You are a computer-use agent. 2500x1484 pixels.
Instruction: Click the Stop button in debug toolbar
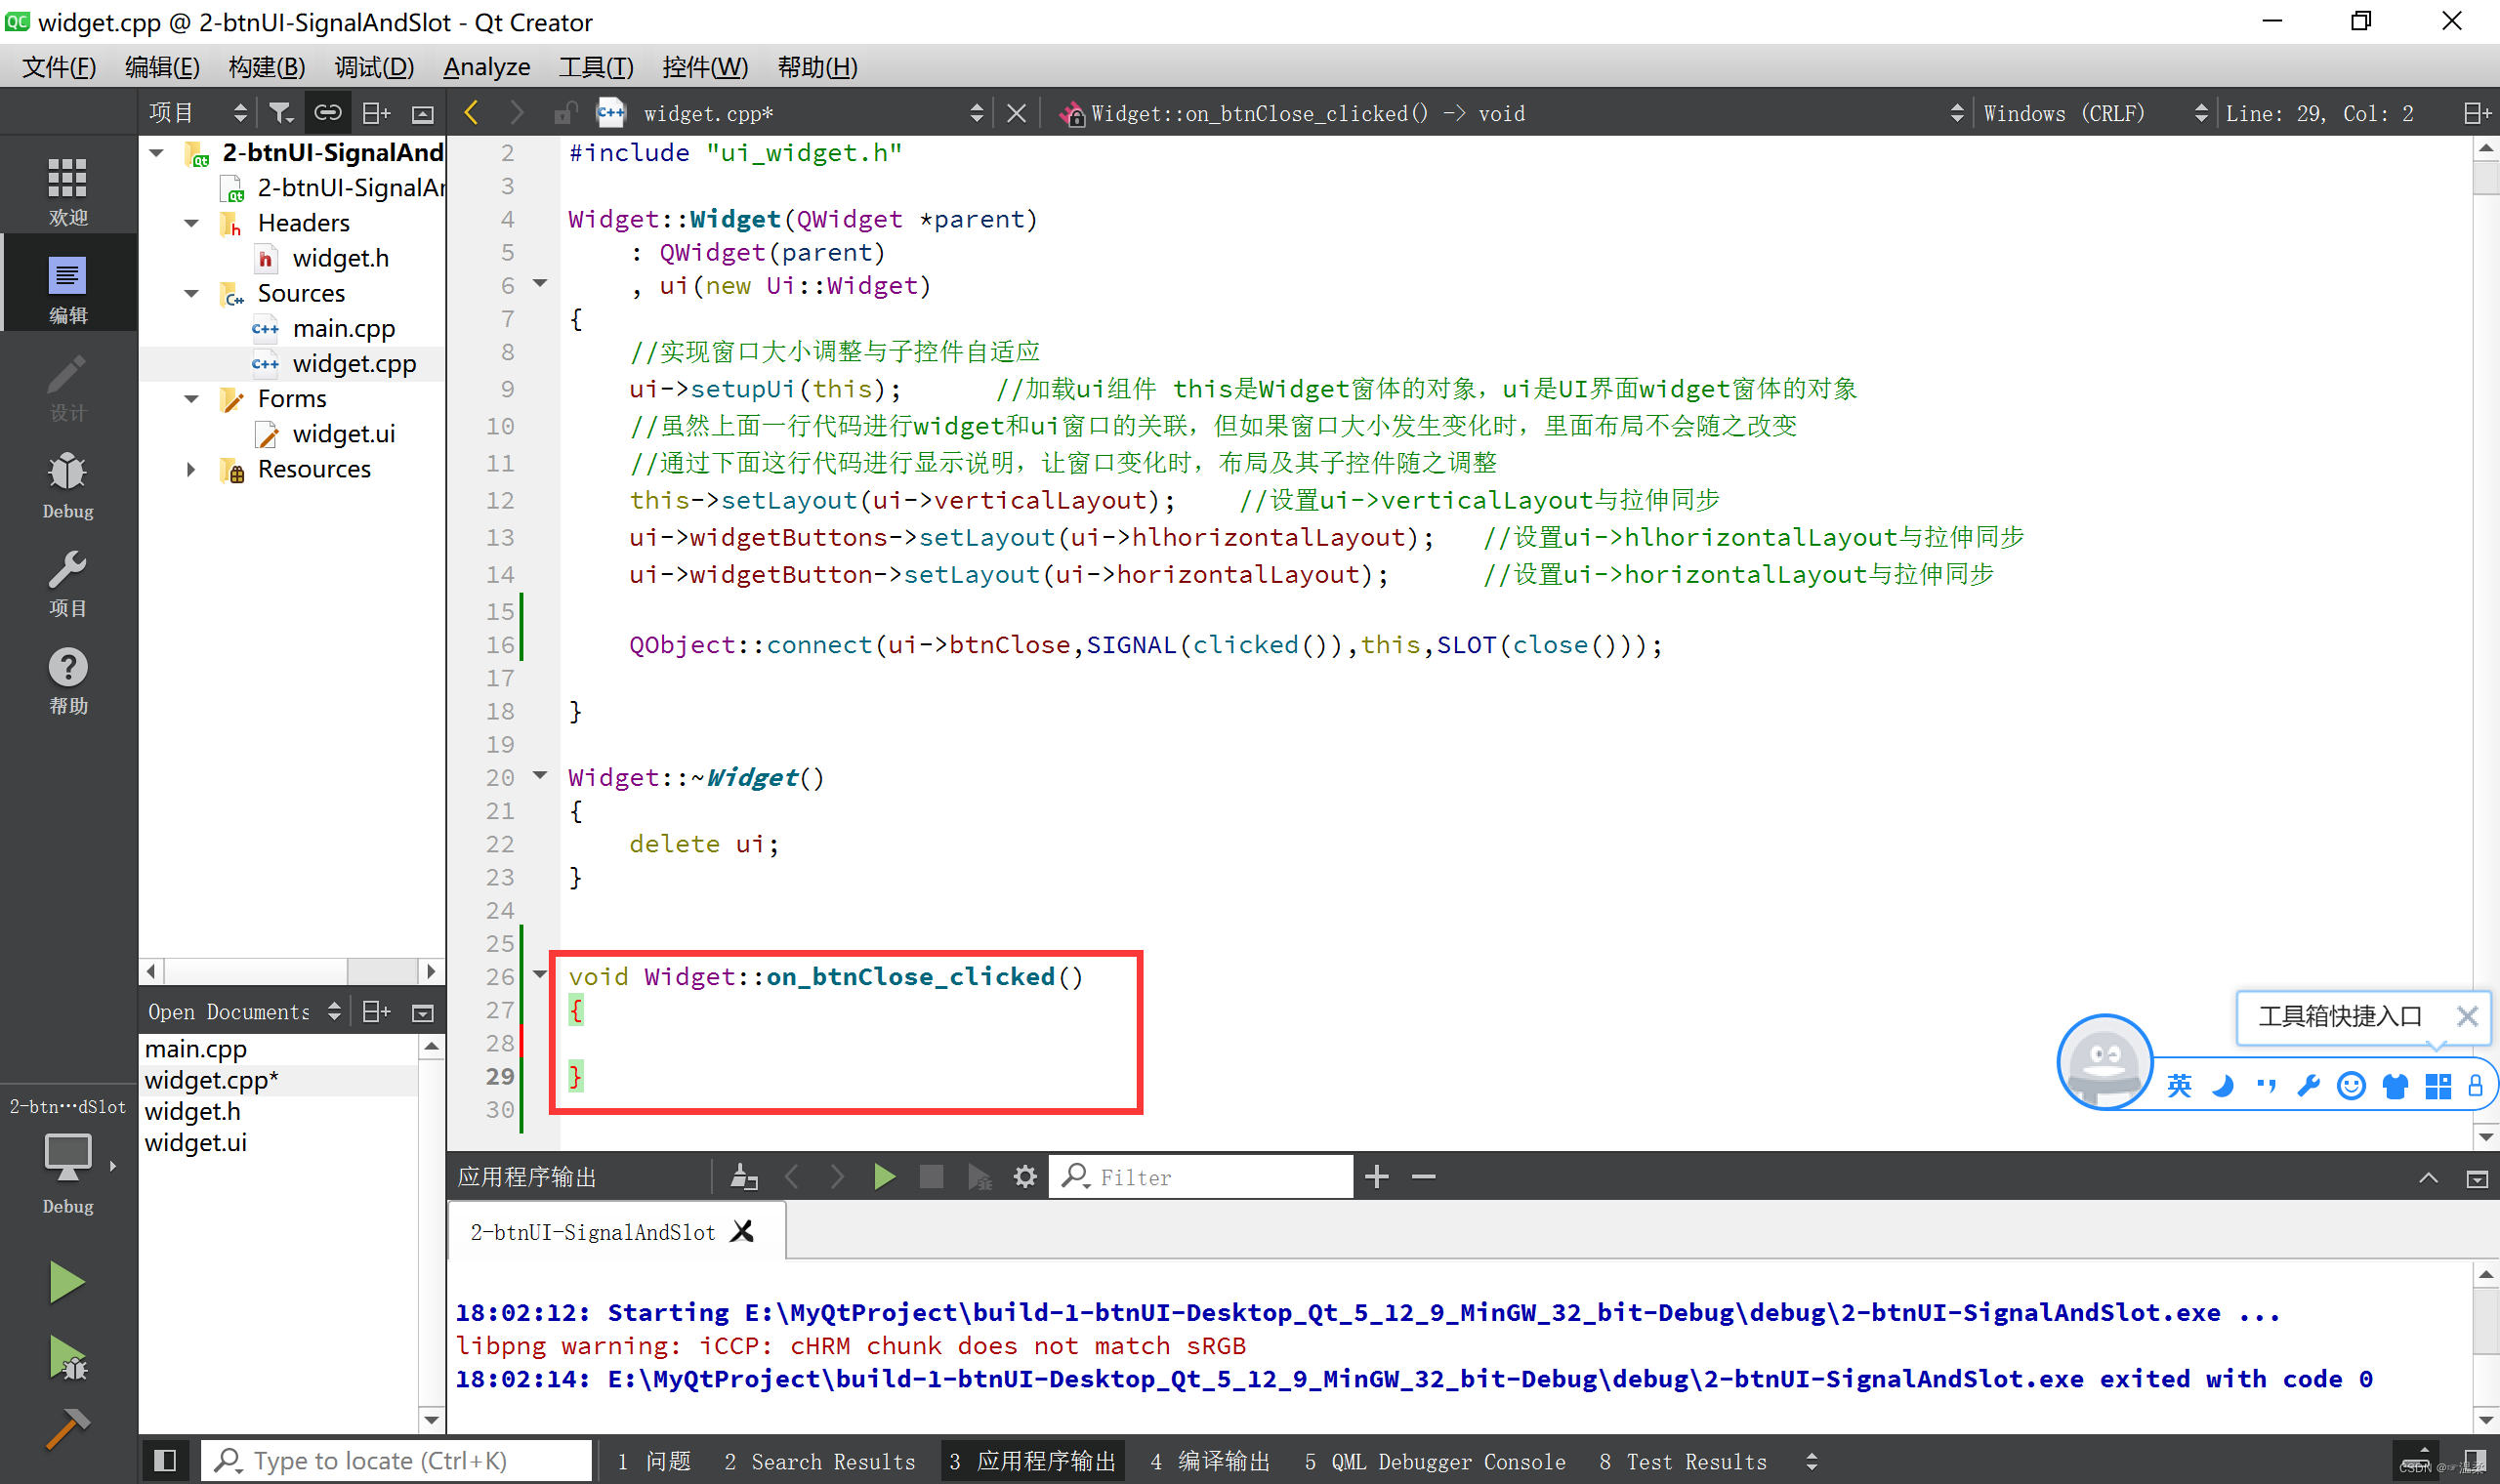click(x=931, y=1175)
